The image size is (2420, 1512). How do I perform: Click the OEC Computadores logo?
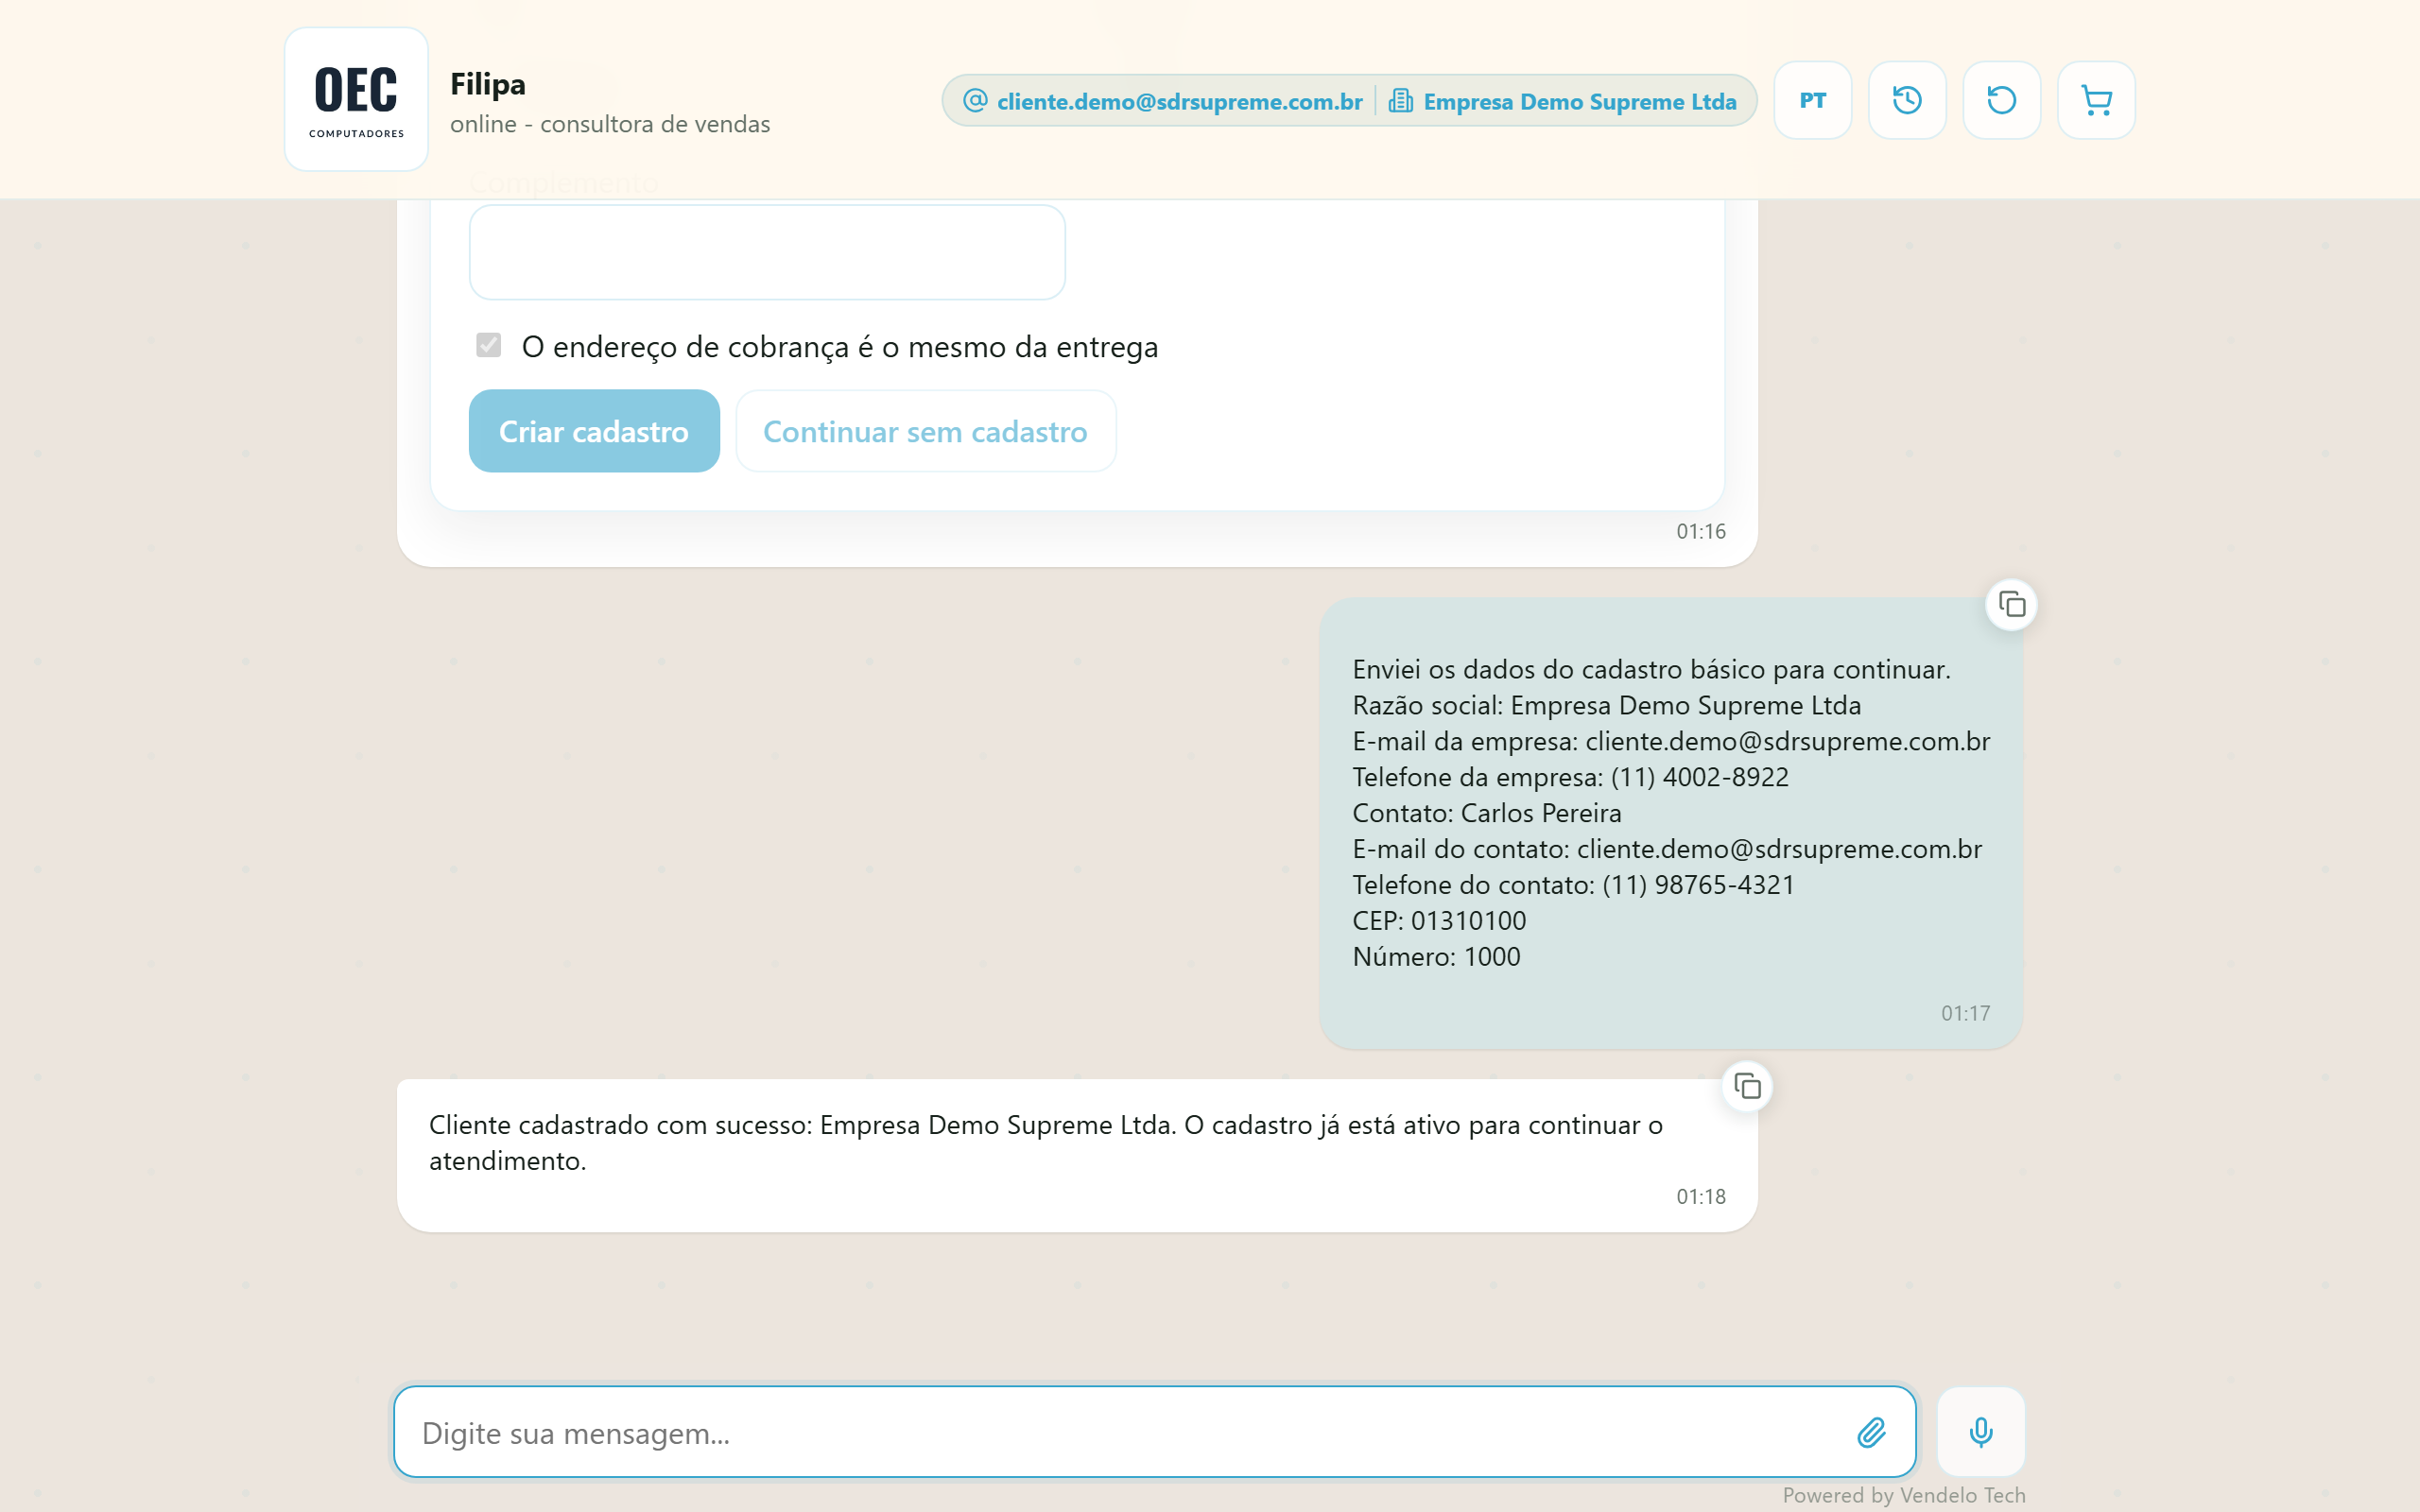coord(356,99)
